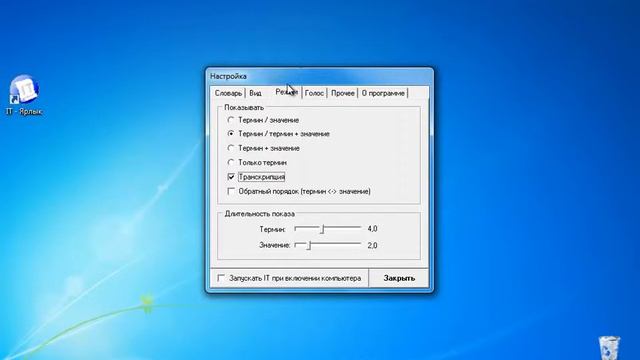Select the Режим tab

tap(287, 92)
